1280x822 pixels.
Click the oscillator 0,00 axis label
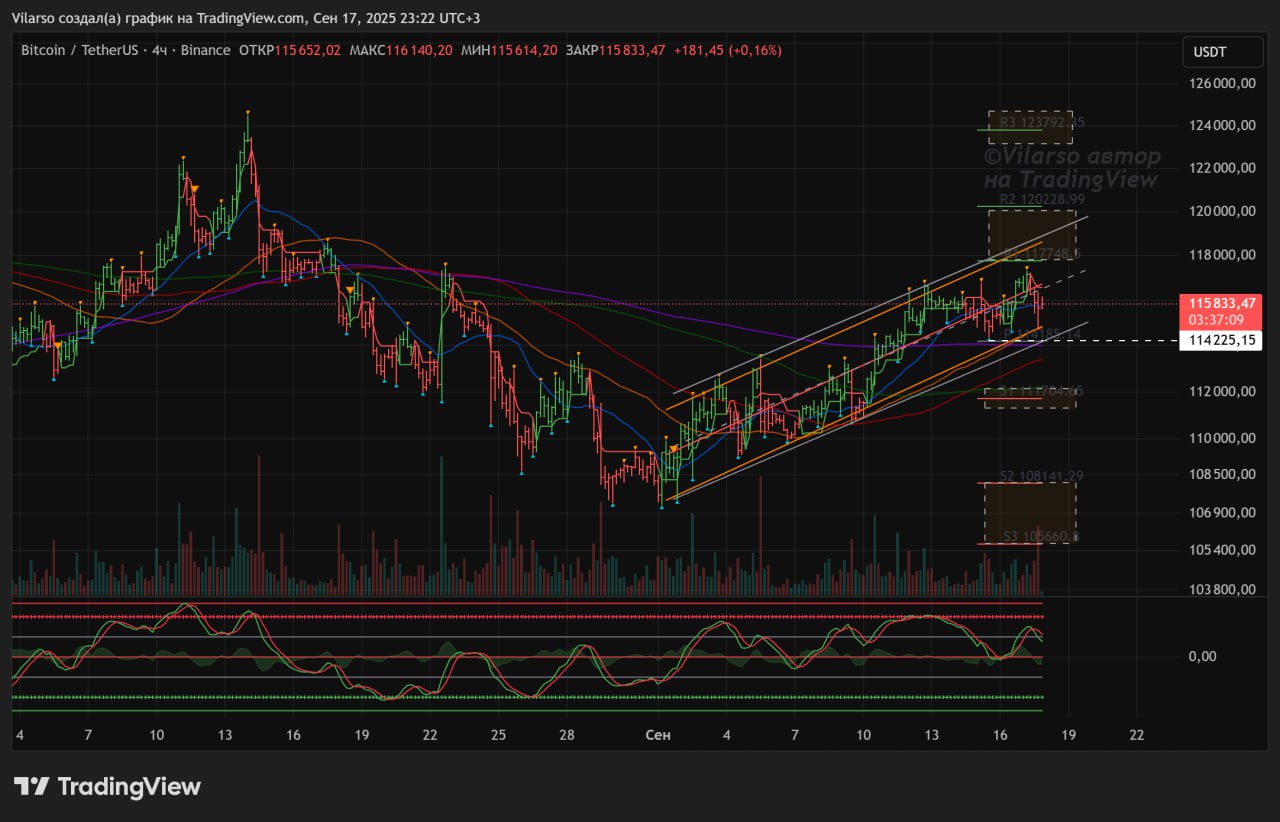coord(1203,656)
